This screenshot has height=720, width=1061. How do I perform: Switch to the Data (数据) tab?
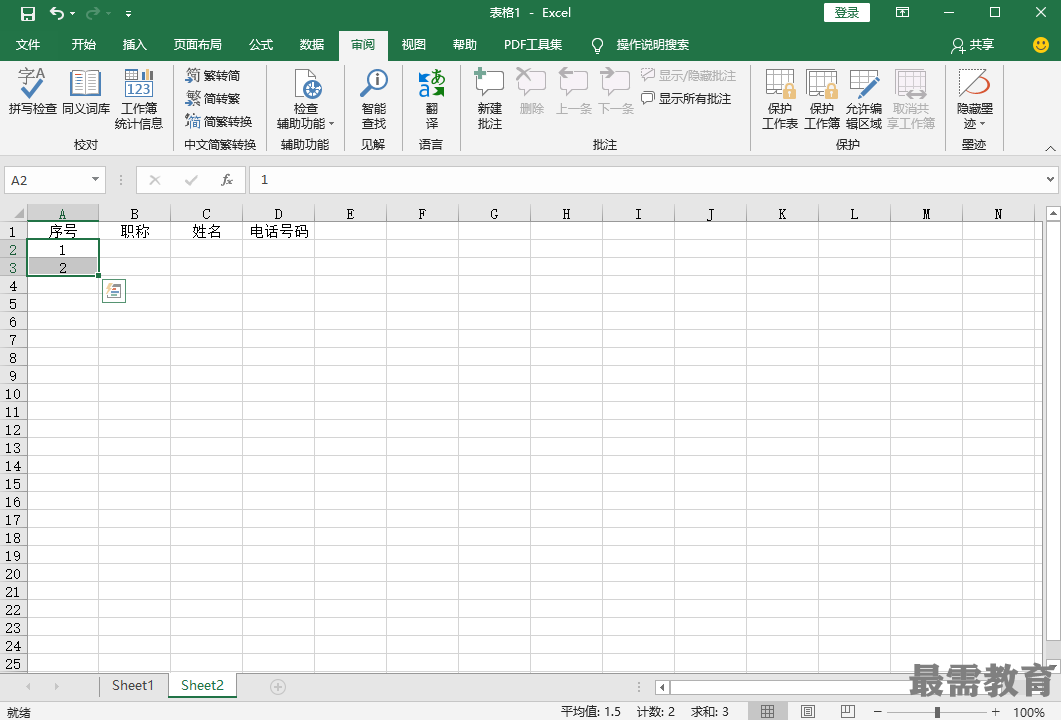click(311, 45)
